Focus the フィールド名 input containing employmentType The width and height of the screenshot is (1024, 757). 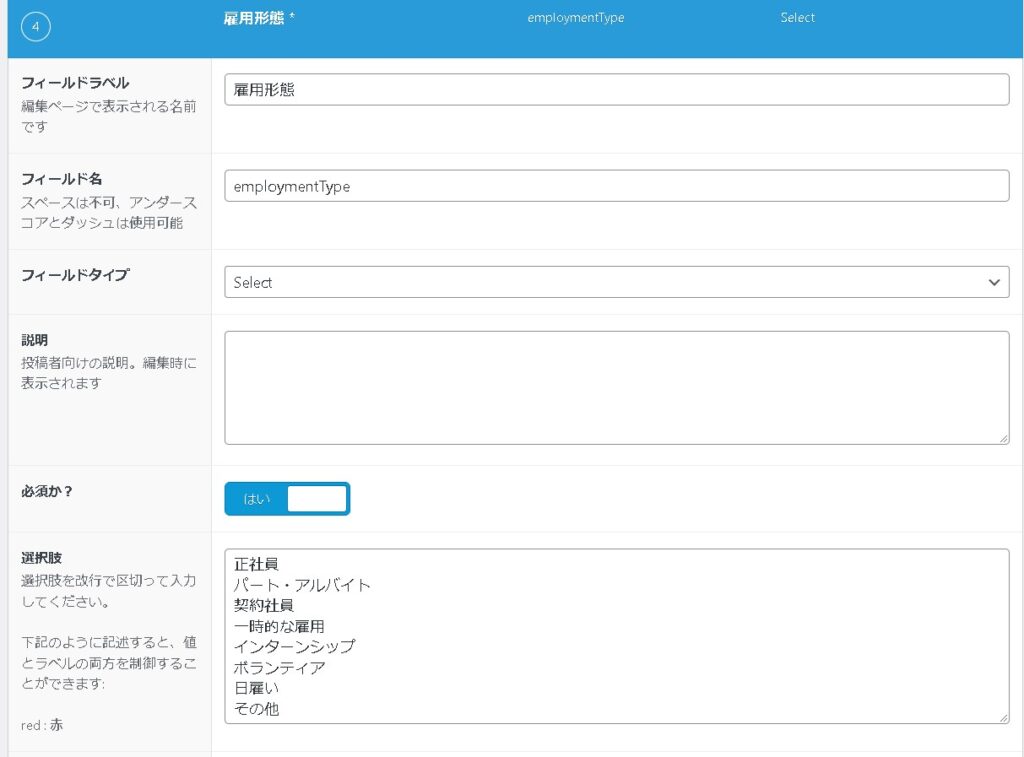point(616,186)
